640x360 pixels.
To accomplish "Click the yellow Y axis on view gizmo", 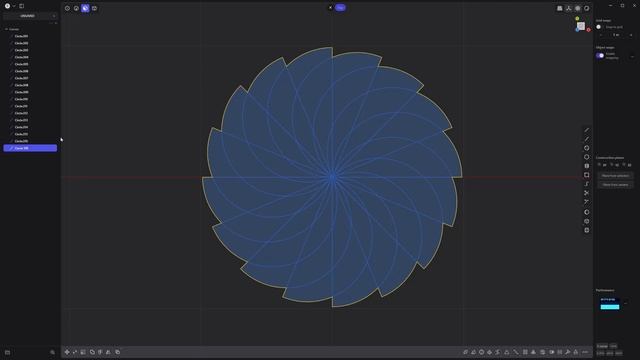I will click(x=577, y=19).
